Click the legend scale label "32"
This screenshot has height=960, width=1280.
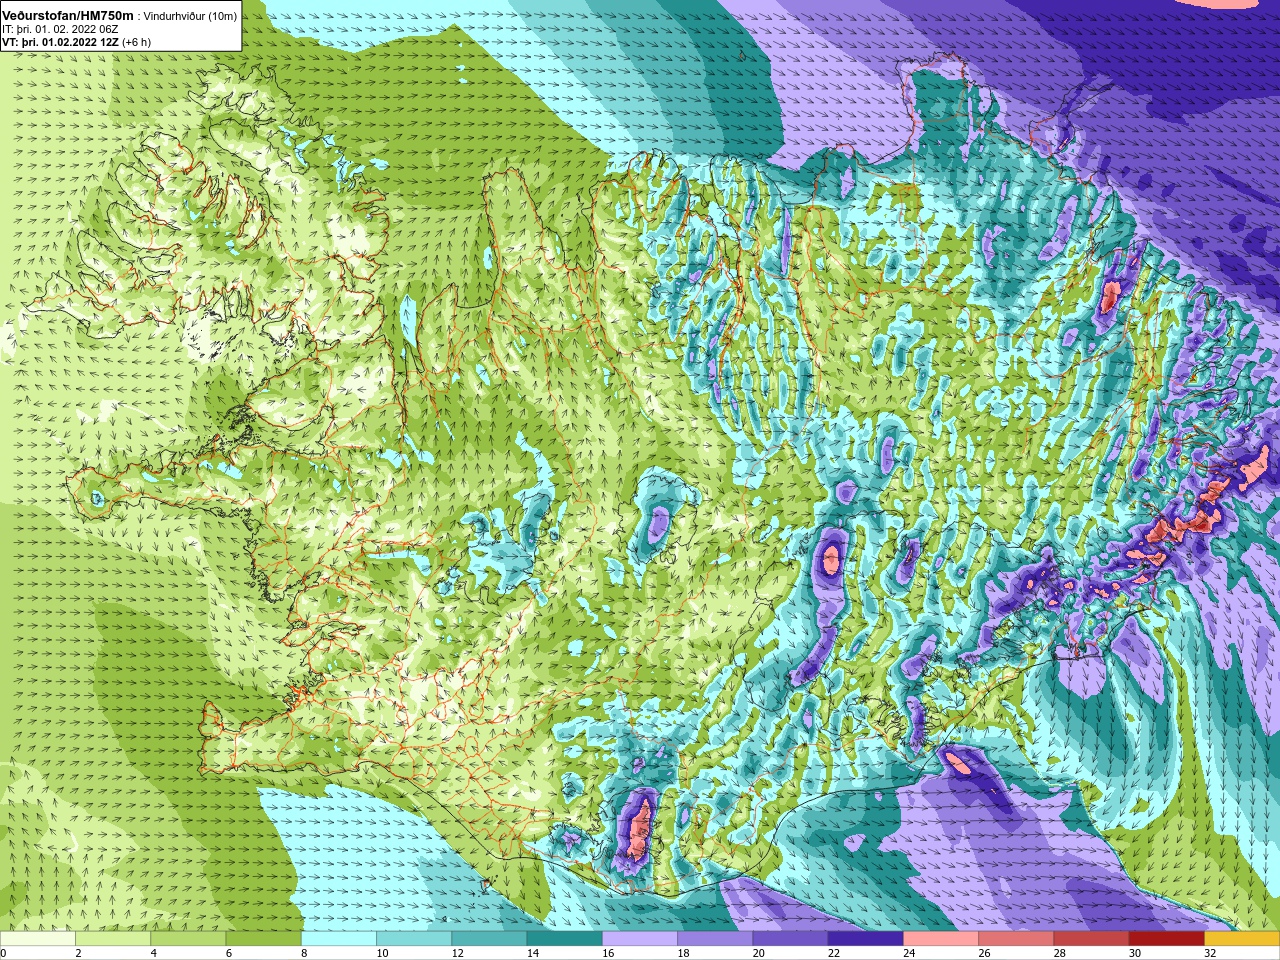pos(1210,953)
